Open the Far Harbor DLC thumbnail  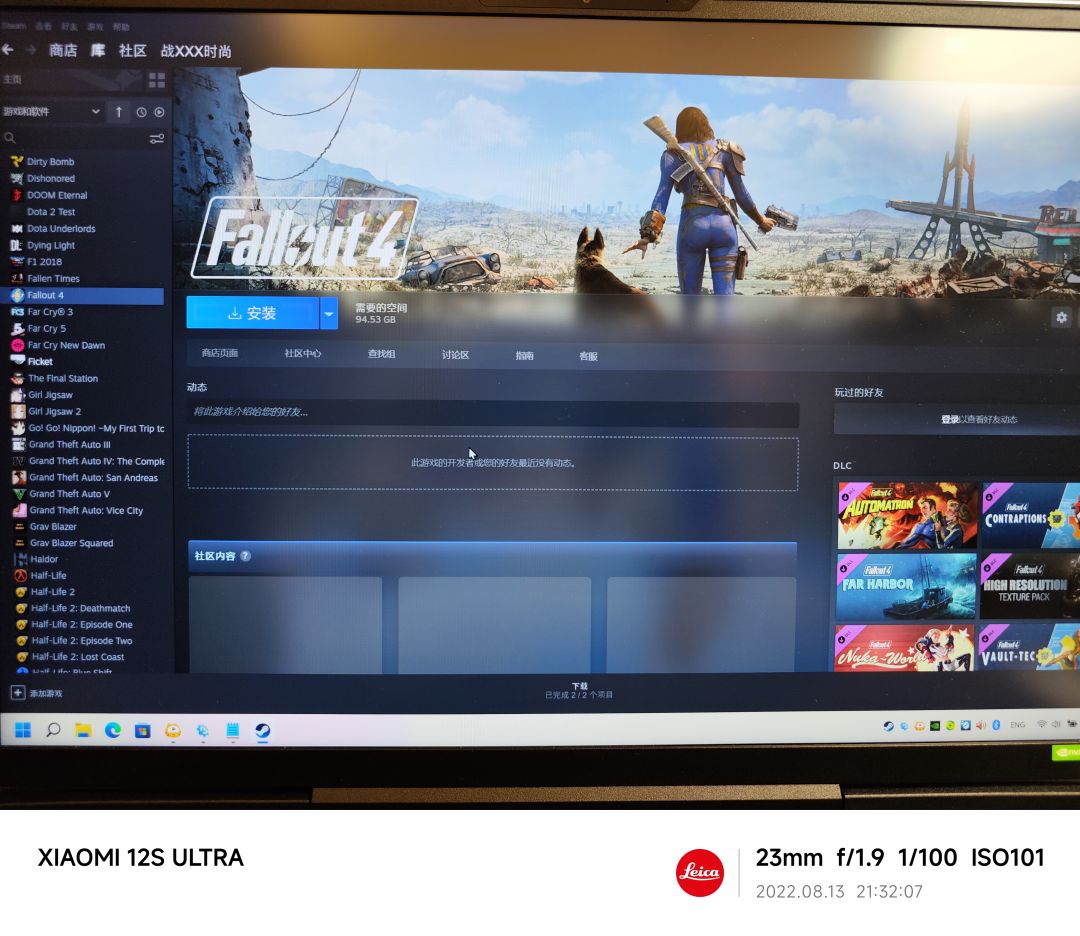[x=906, y=586]
